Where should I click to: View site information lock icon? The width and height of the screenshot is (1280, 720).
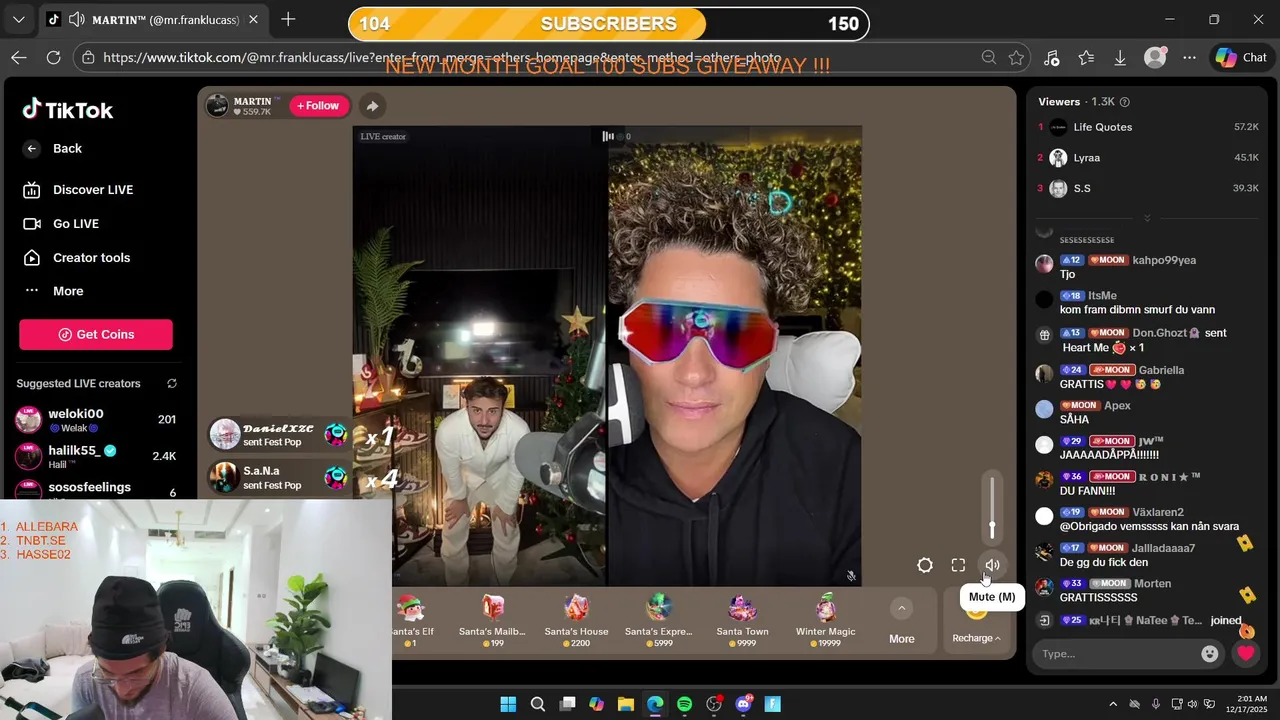[x=89, y=58]
